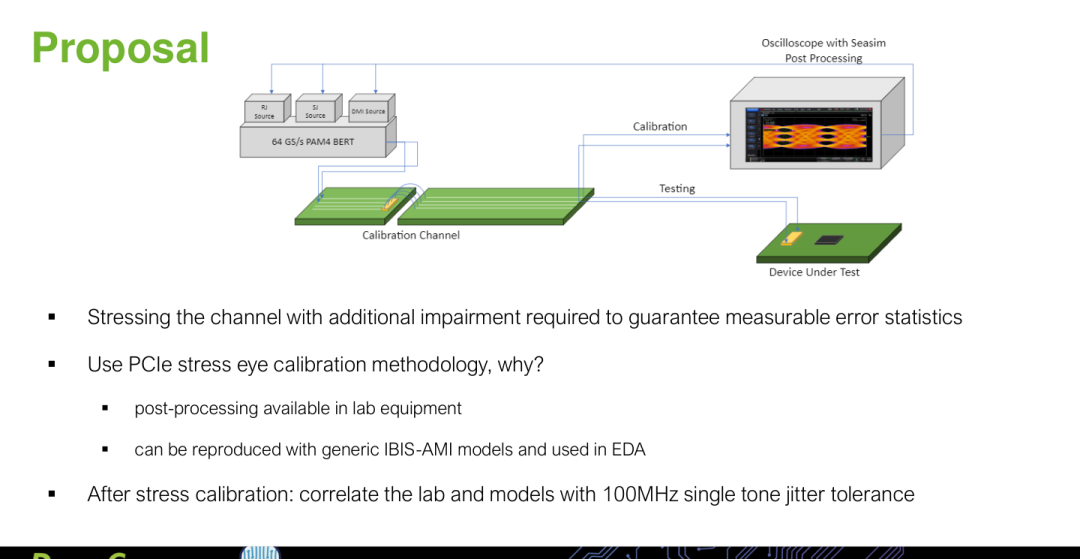Click the 'Device Under Test' caption

point(814,272)
